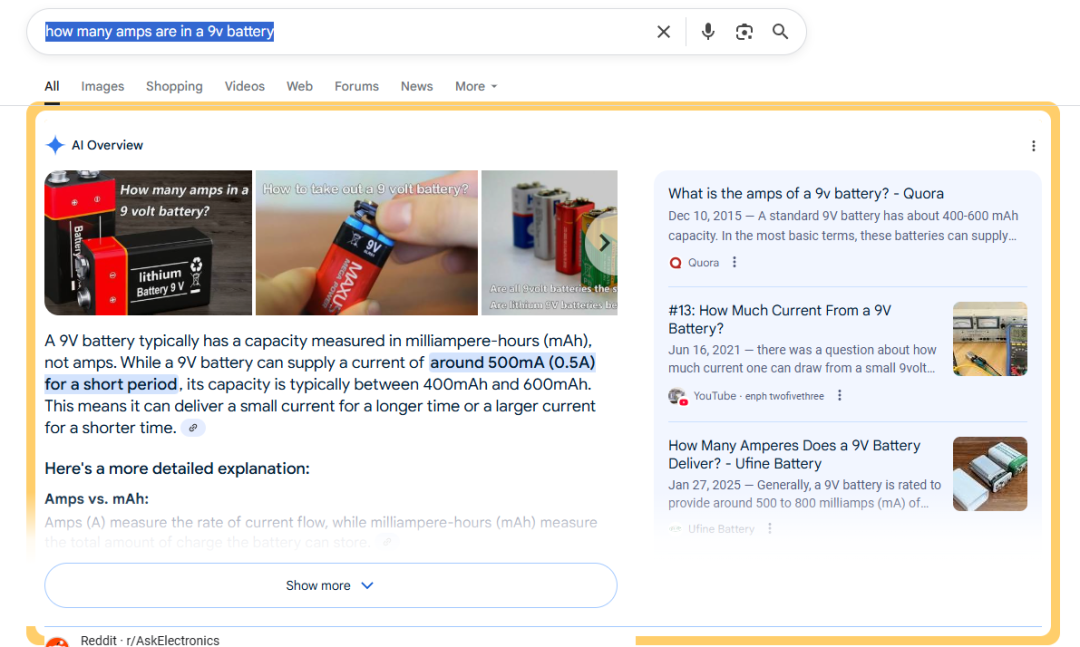
Task: Switch to the Videos tab
Action: pos(245,86)
